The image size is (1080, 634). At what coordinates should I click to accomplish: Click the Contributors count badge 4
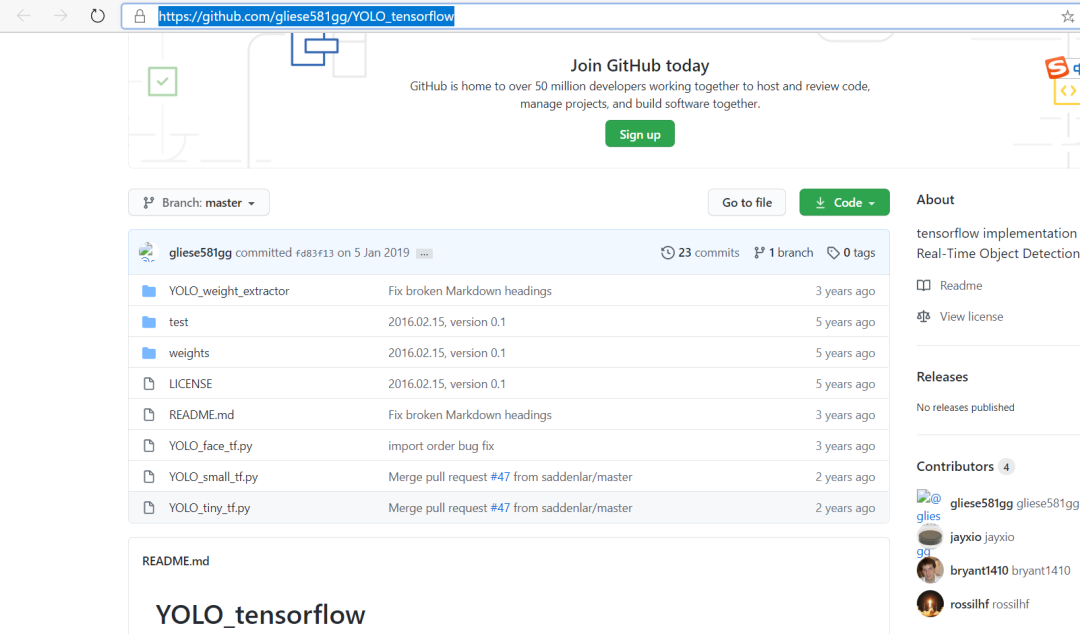[1006, 467]
